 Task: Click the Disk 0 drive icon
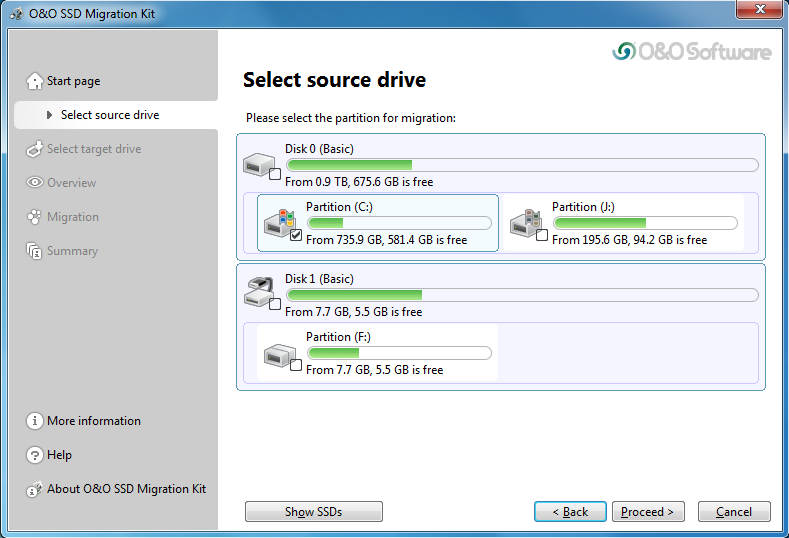click(x=260, y=162)
